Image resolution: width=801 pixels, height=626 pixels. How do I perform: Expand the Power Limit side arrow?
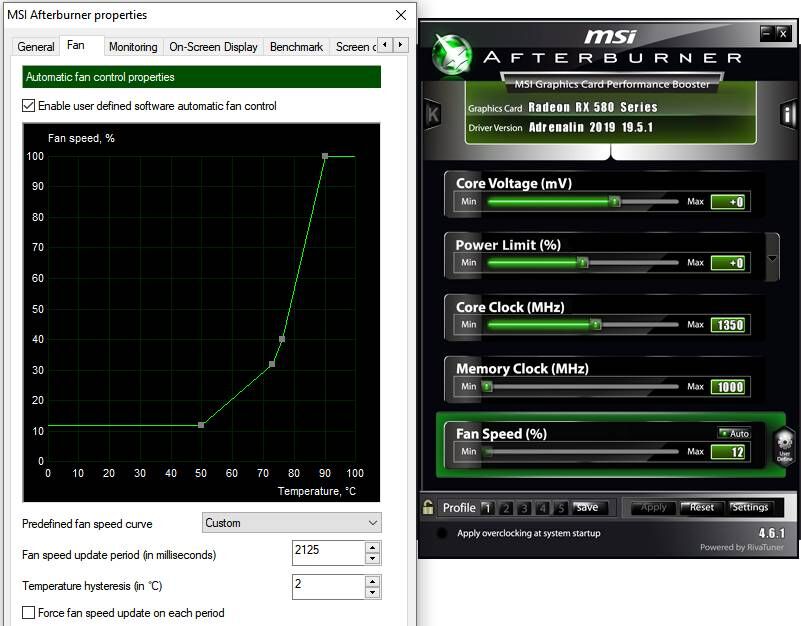click(772, 259)
